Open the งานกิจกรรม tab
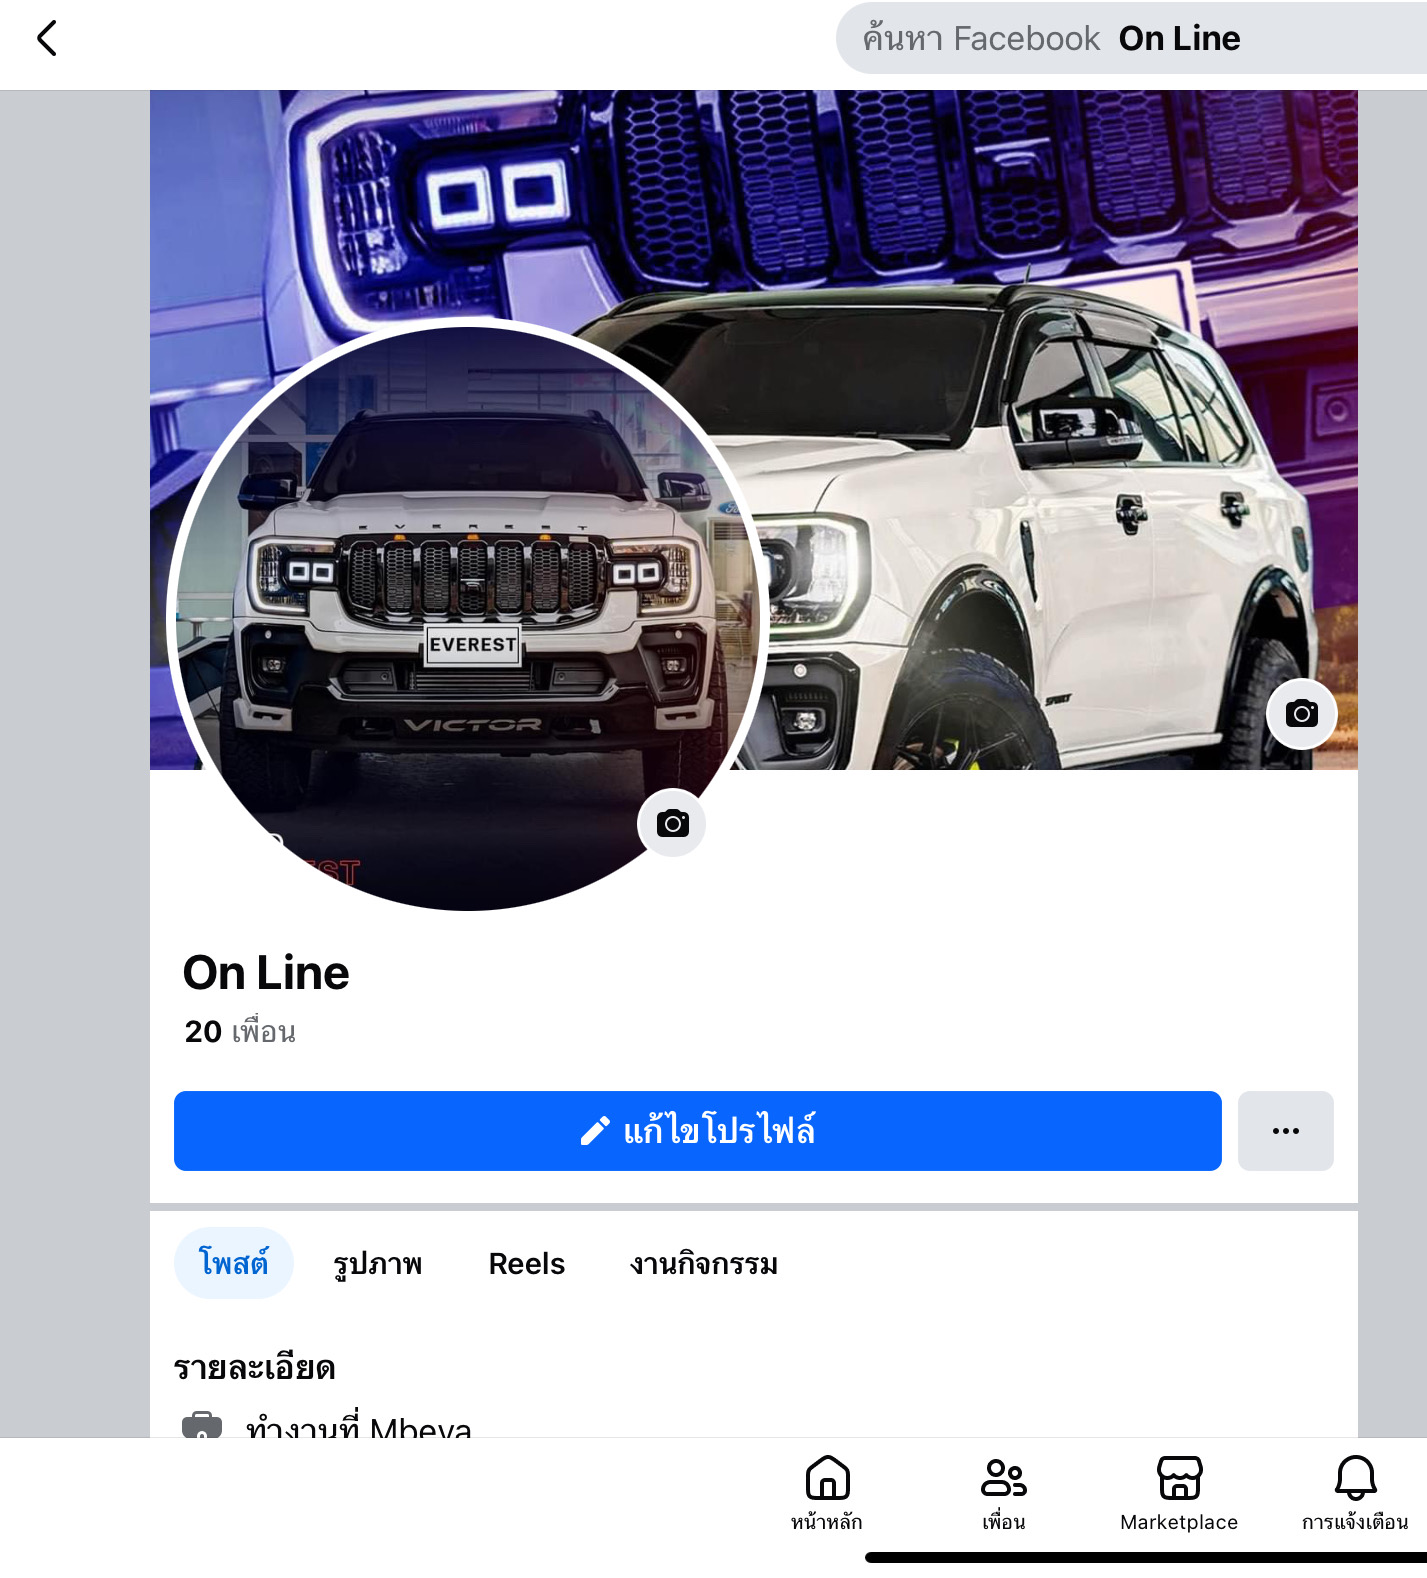 [704, 1263]
